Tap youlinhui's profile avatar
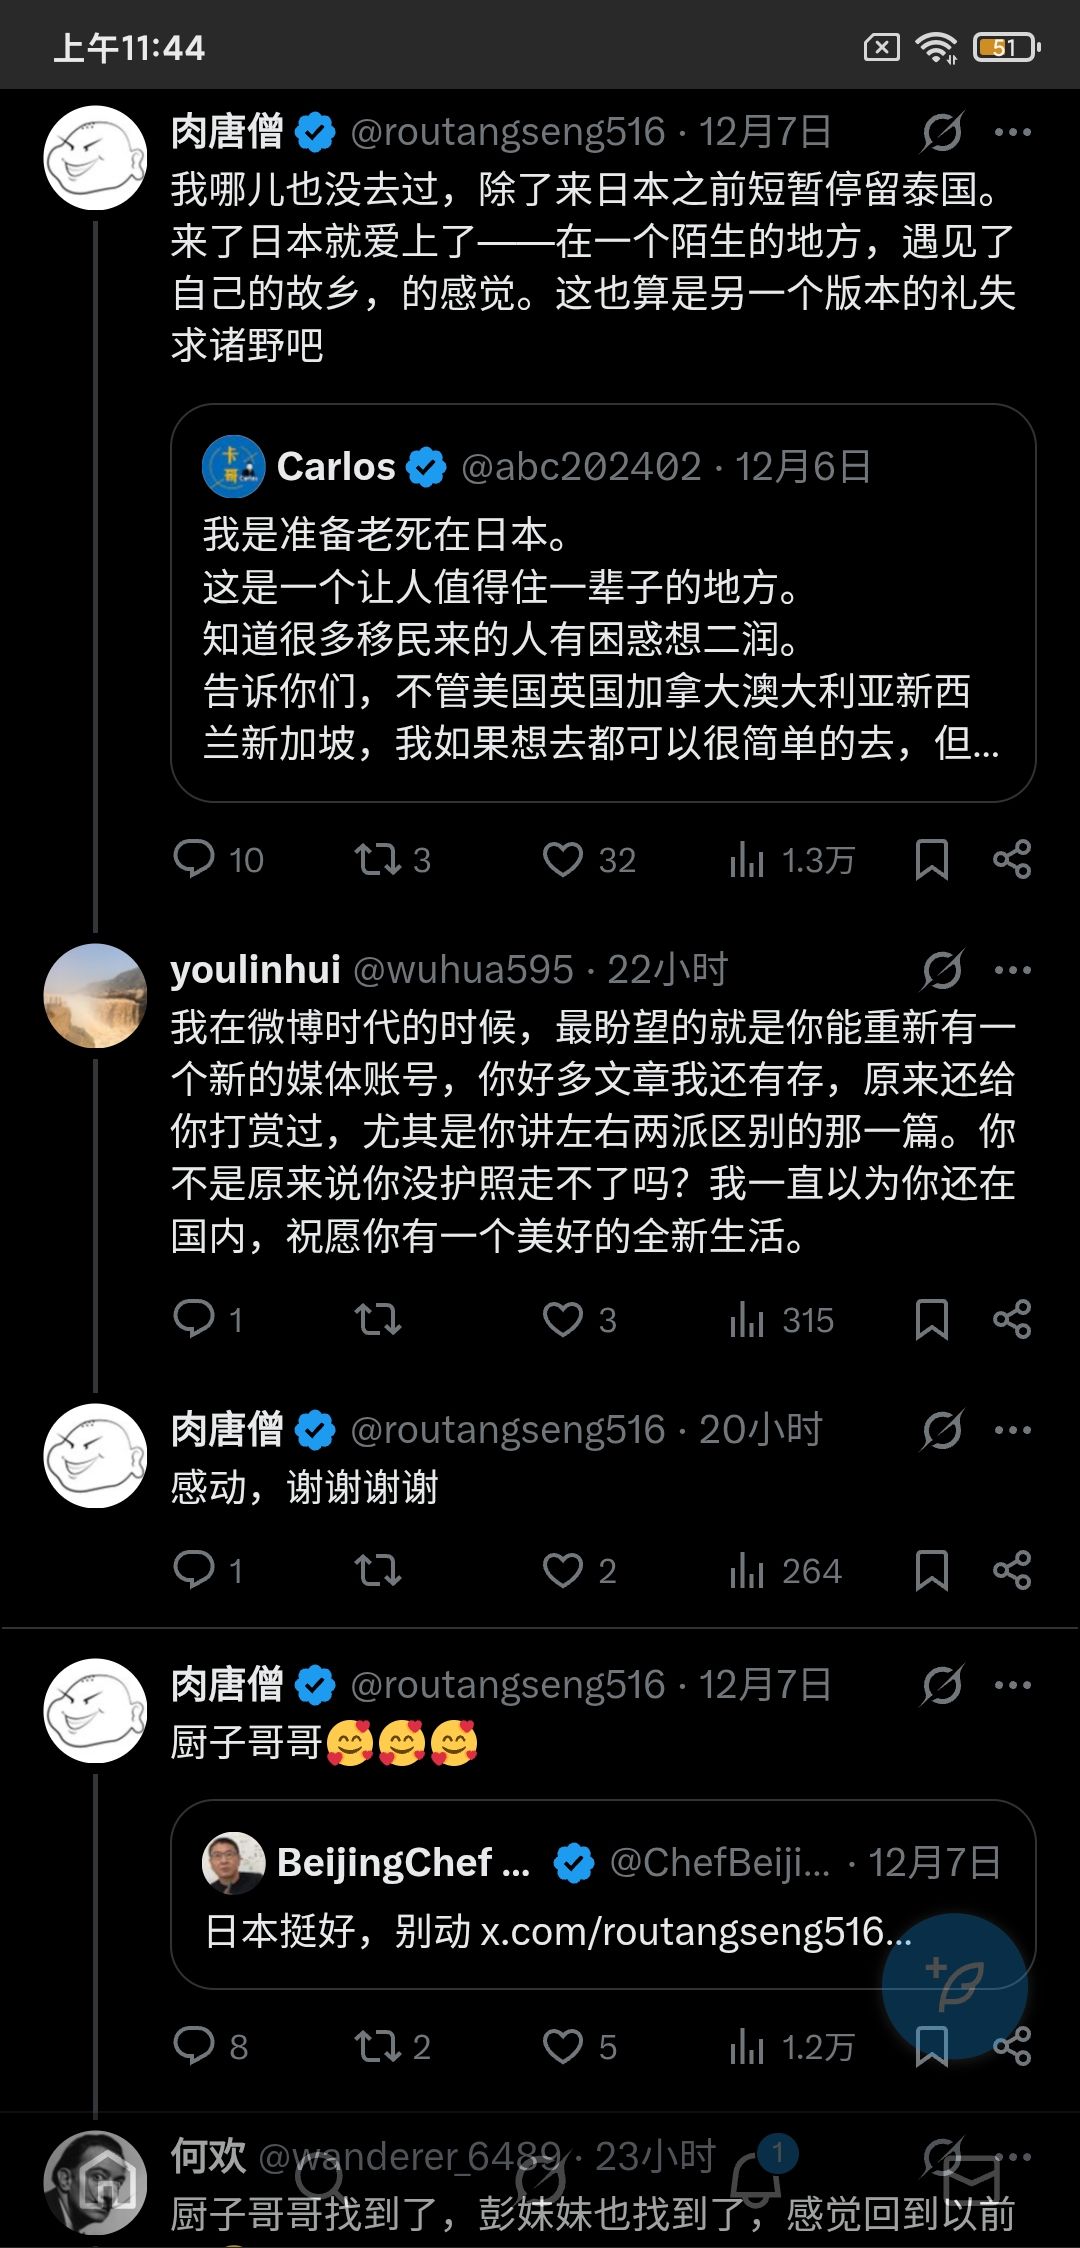 click(96, 995)
